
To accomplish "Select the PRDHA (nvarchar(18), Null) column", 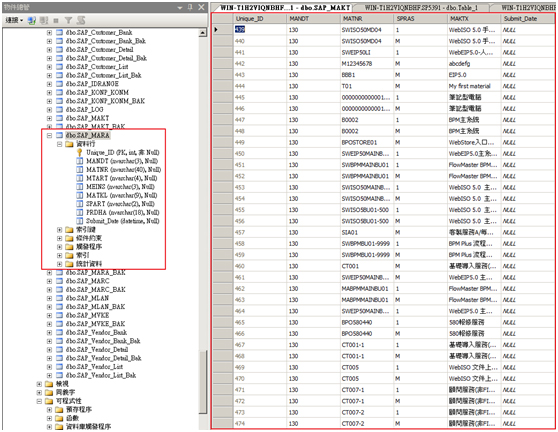I will [123, 212].
